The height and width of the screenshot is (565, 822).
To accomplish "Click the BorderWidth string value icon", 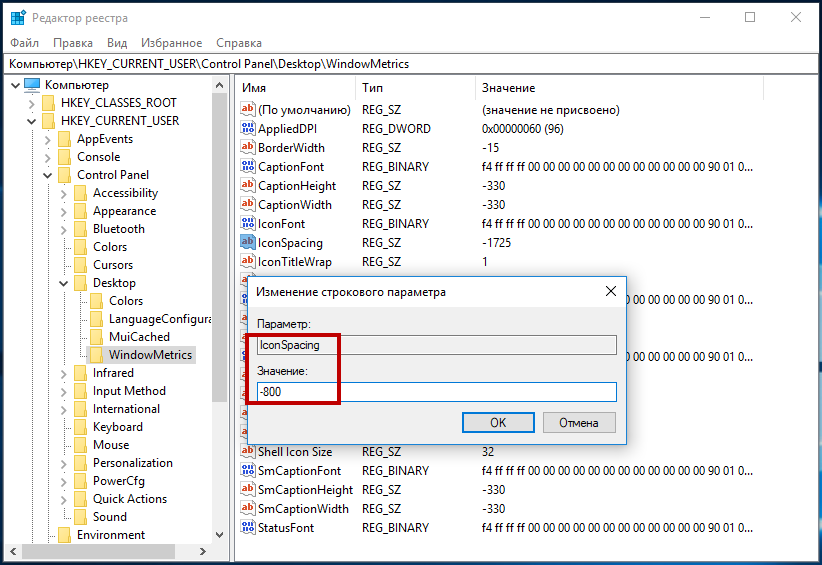I will tap(247, 147).
